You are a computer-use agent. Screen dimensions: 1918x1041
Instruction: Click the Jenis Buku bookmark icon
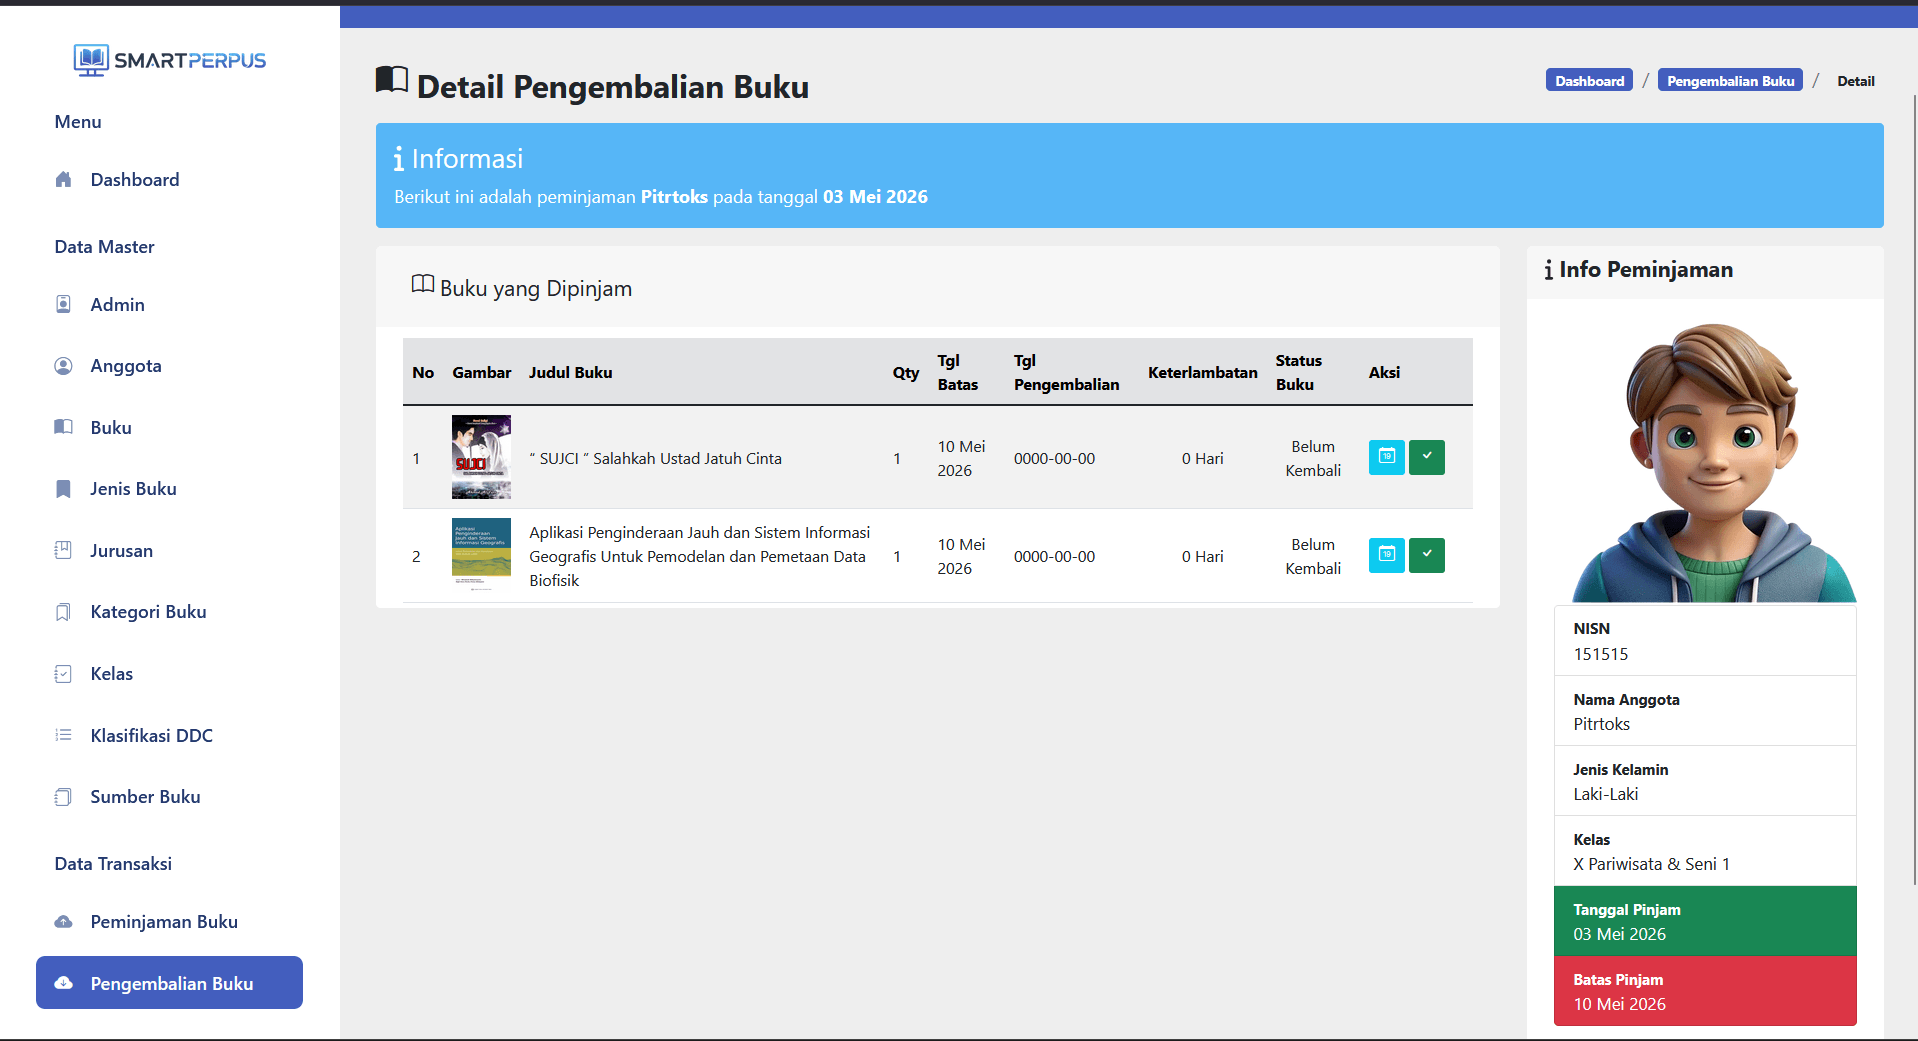pyautogui.click(x=63, y=489)
